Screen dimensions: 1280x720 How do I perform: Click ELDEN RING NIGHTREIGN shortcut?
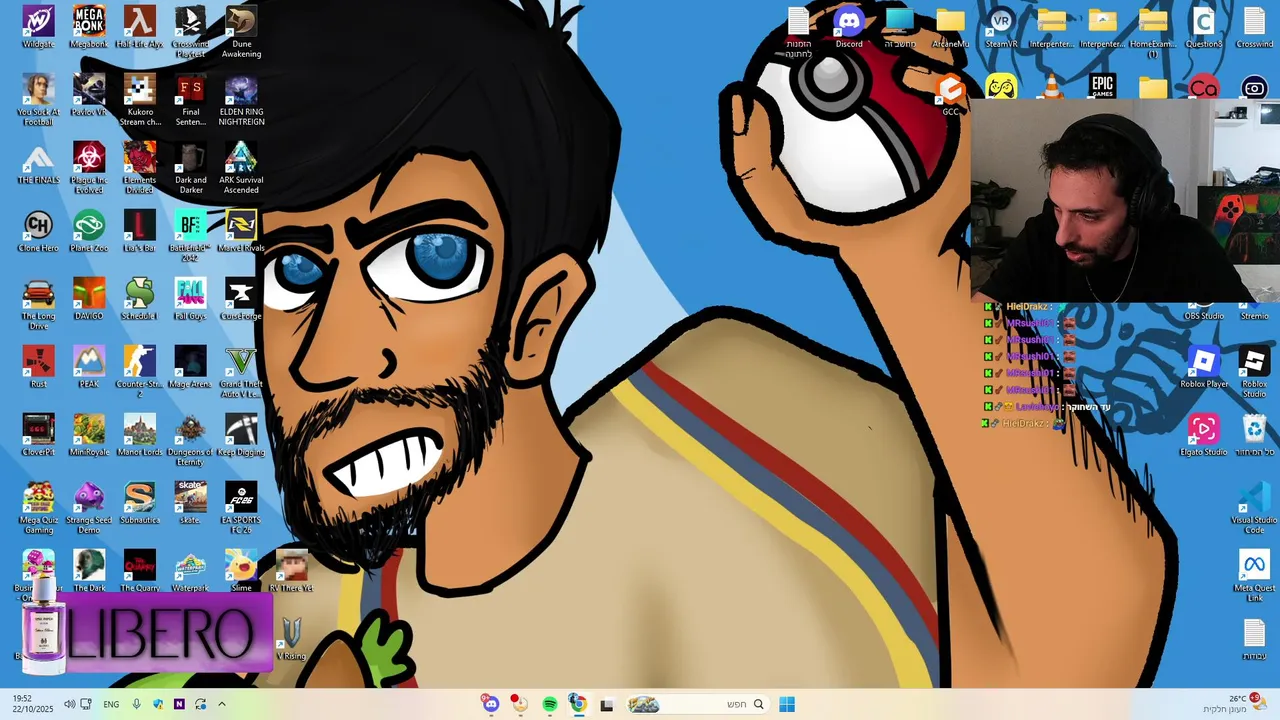241,100
